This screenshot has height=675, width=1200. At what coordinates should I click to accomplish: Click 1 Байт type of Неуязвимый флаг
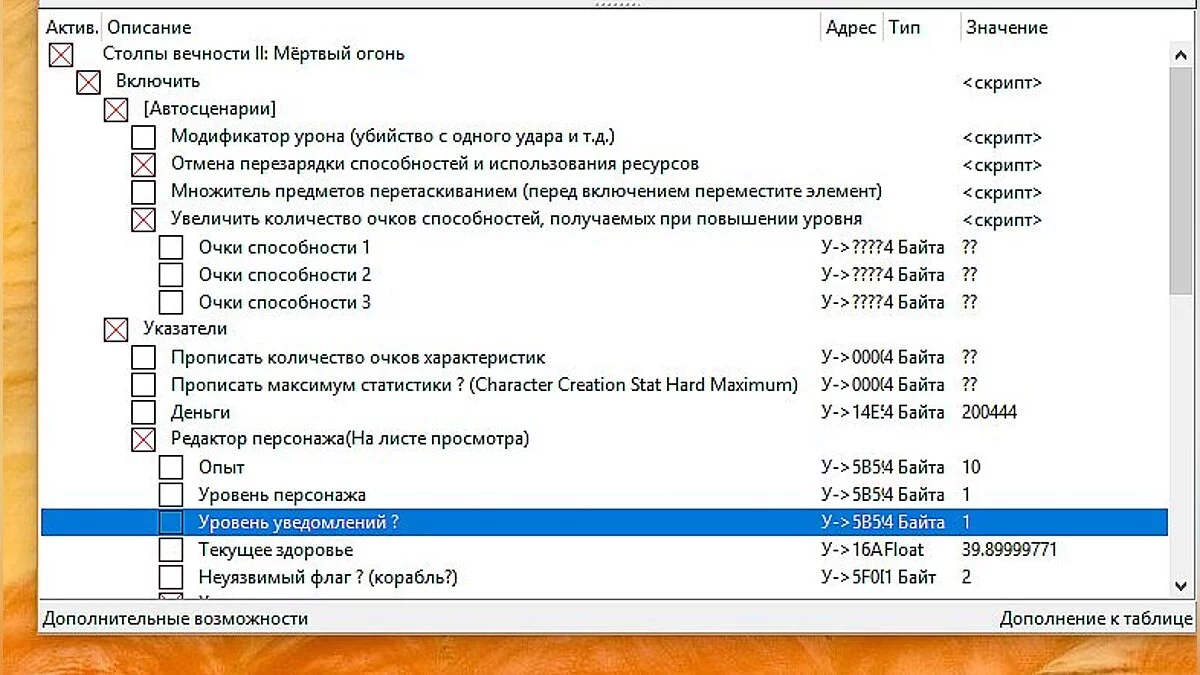(908, 577)
